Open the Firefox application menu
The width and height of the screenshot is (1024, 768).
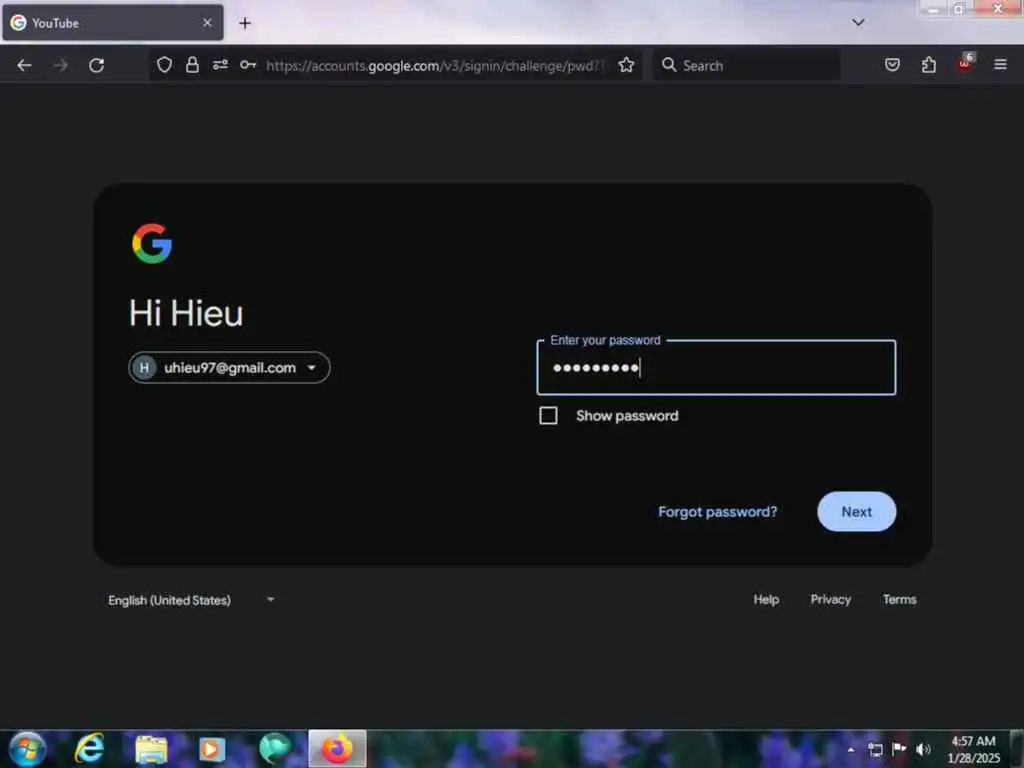(x=1000, y=65)
